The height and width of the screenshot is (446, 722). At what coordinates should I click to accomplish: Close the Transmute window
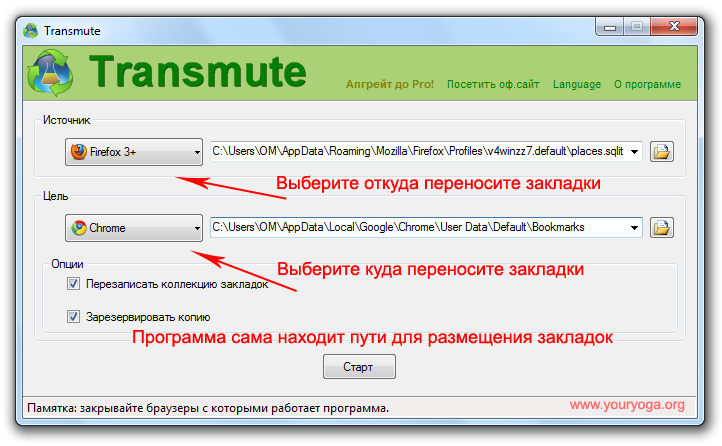tap(674, 27)
